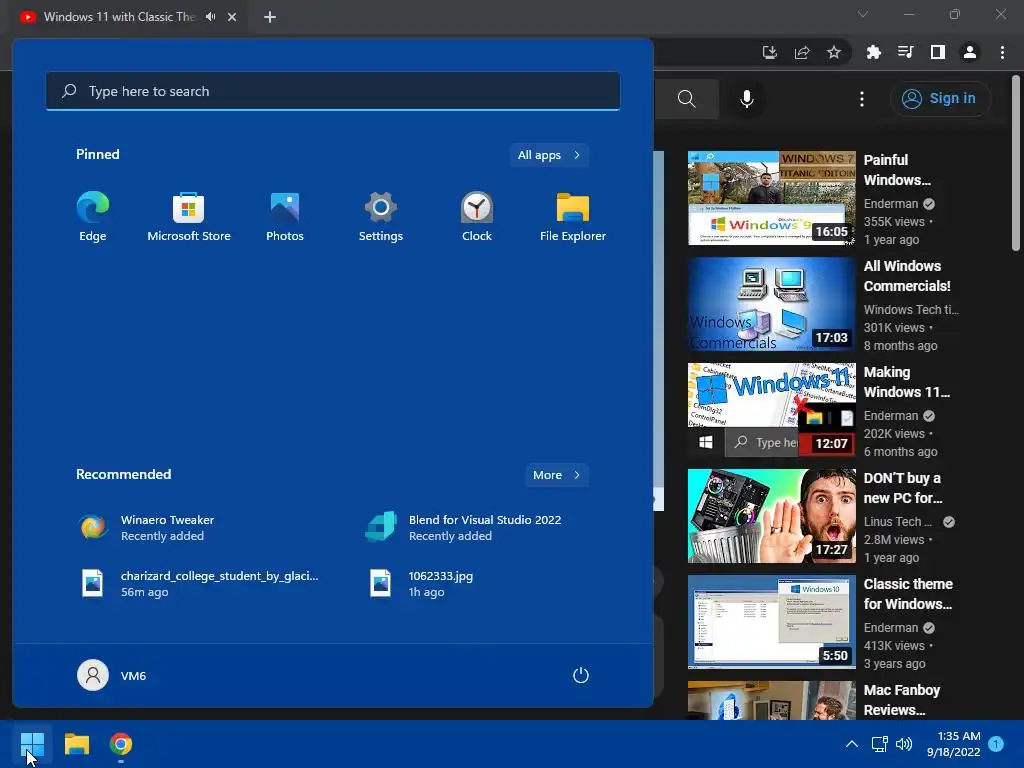Start YouTube voice search

(747, 99)
